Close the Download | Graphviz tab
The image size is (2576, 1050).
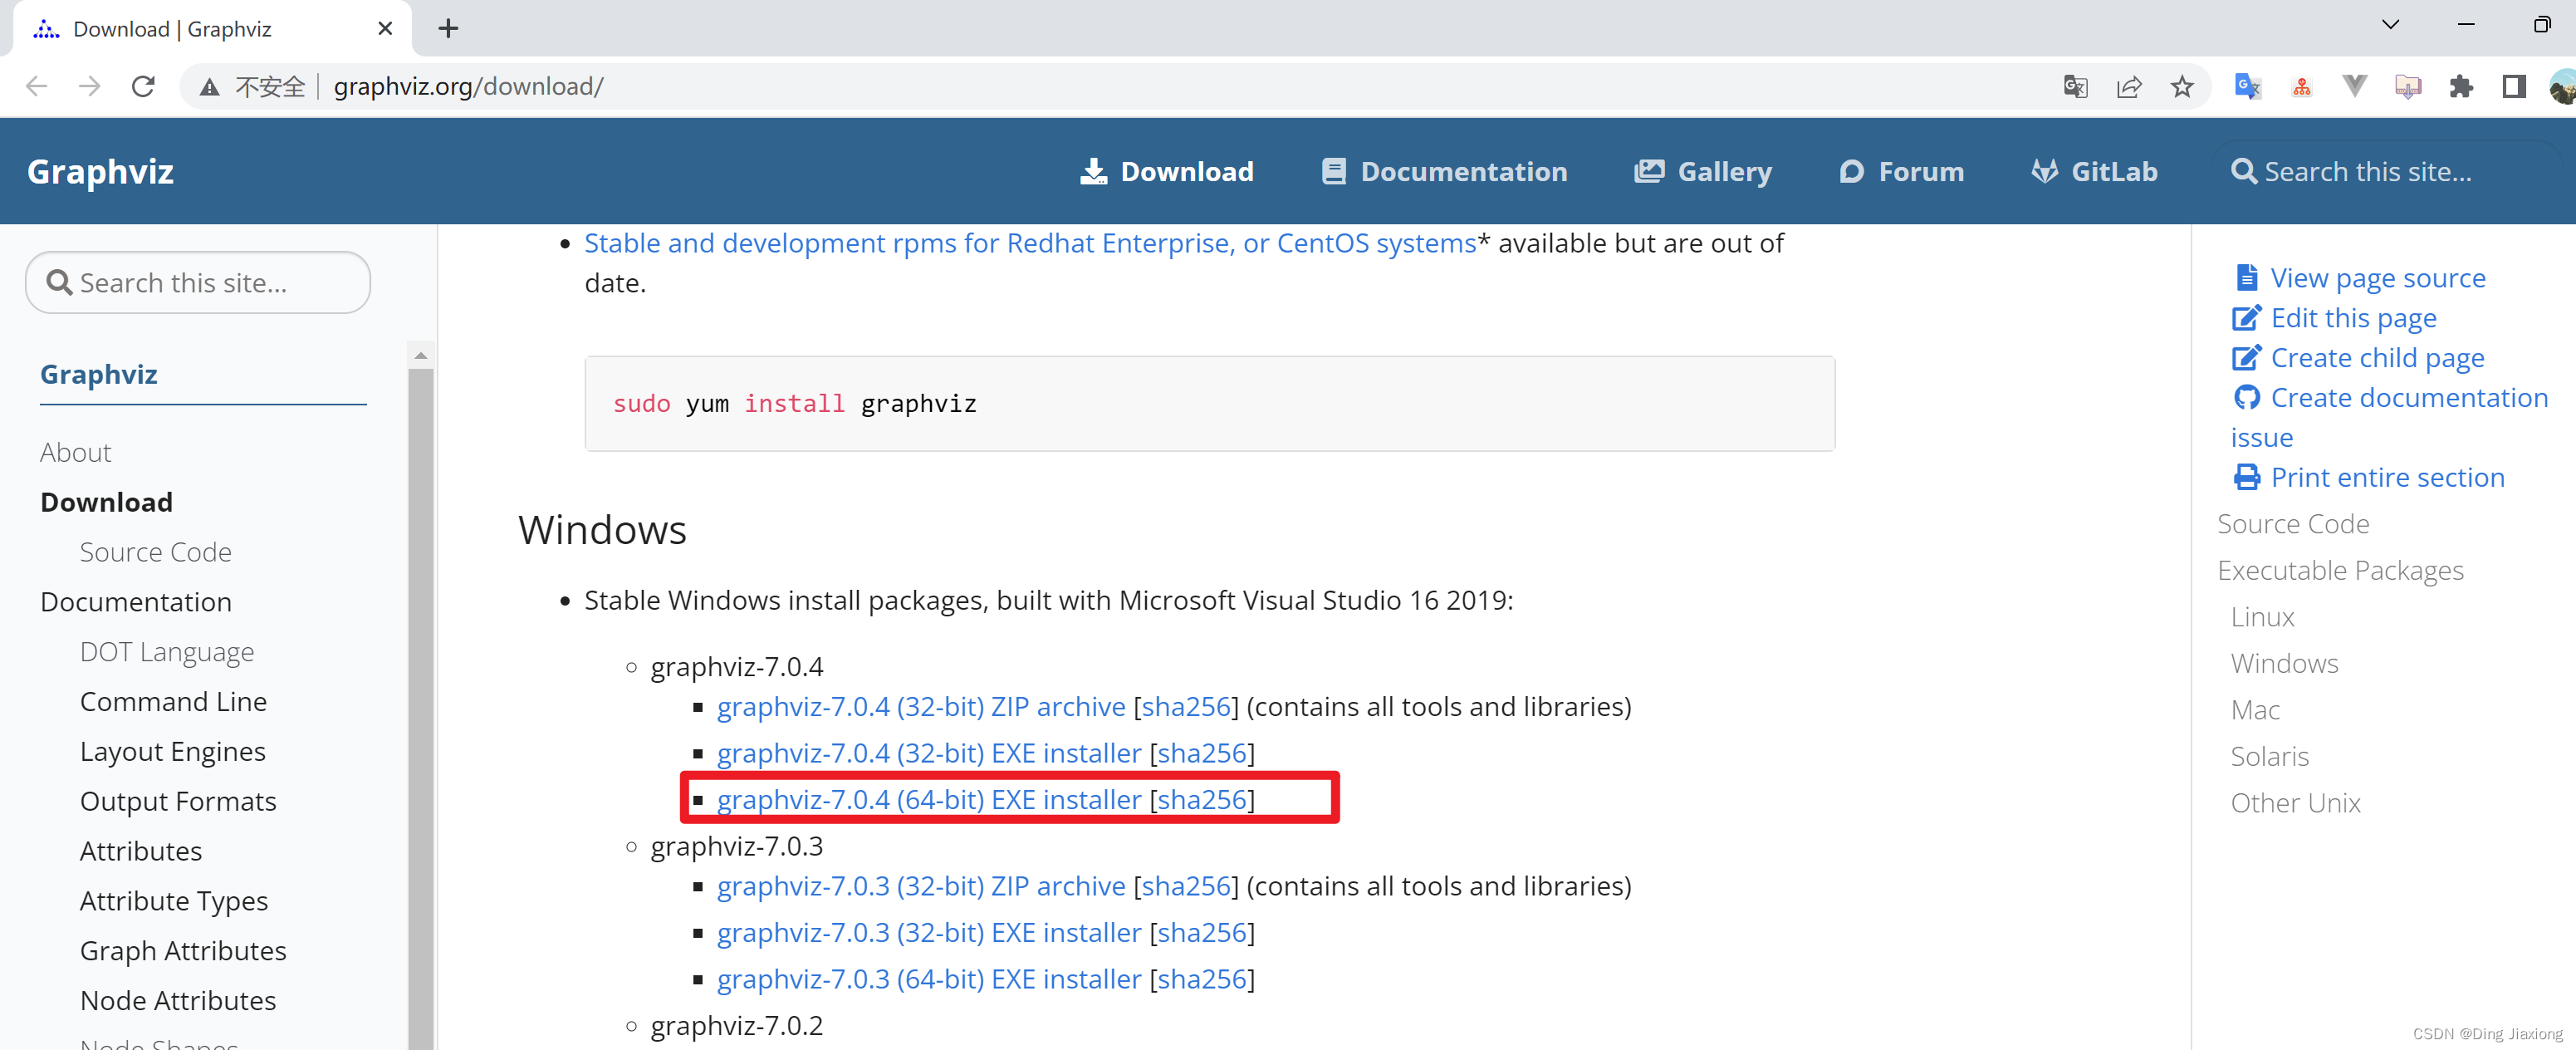pyautogui.click(x=385, y=29)
